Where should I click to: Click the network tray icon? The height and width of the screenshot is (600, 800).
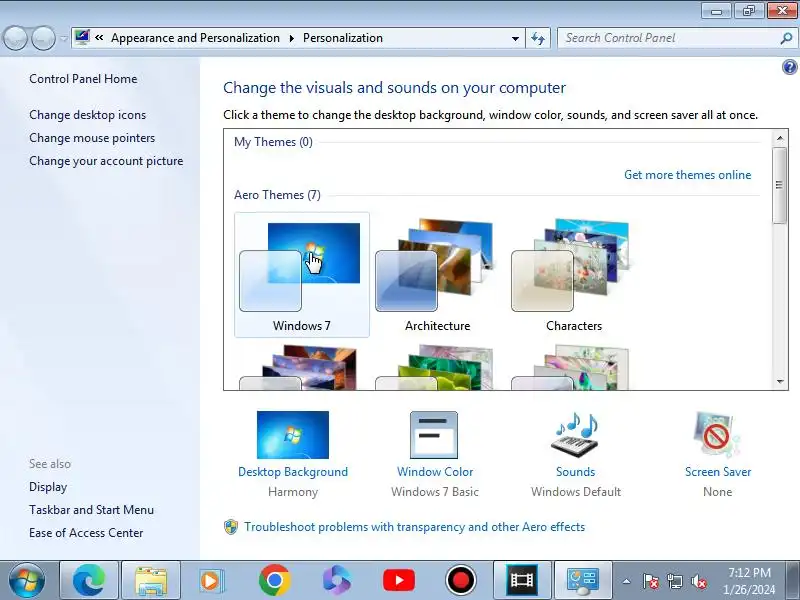(x=674, y=581)
